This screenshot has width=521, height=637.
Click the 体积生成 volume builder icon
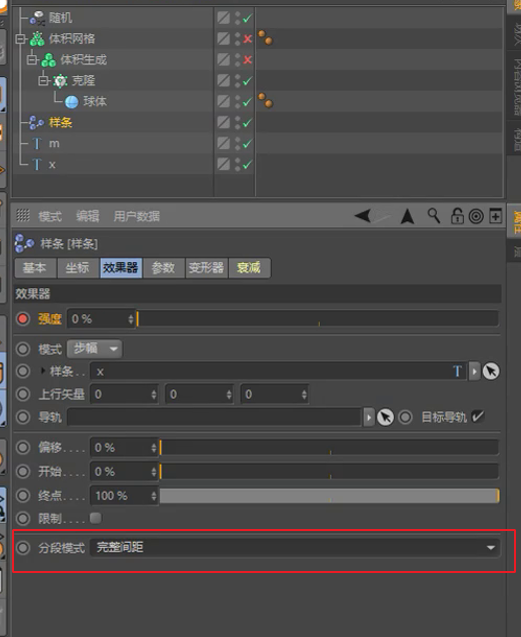pyautogui.click(x=48, y=60)
